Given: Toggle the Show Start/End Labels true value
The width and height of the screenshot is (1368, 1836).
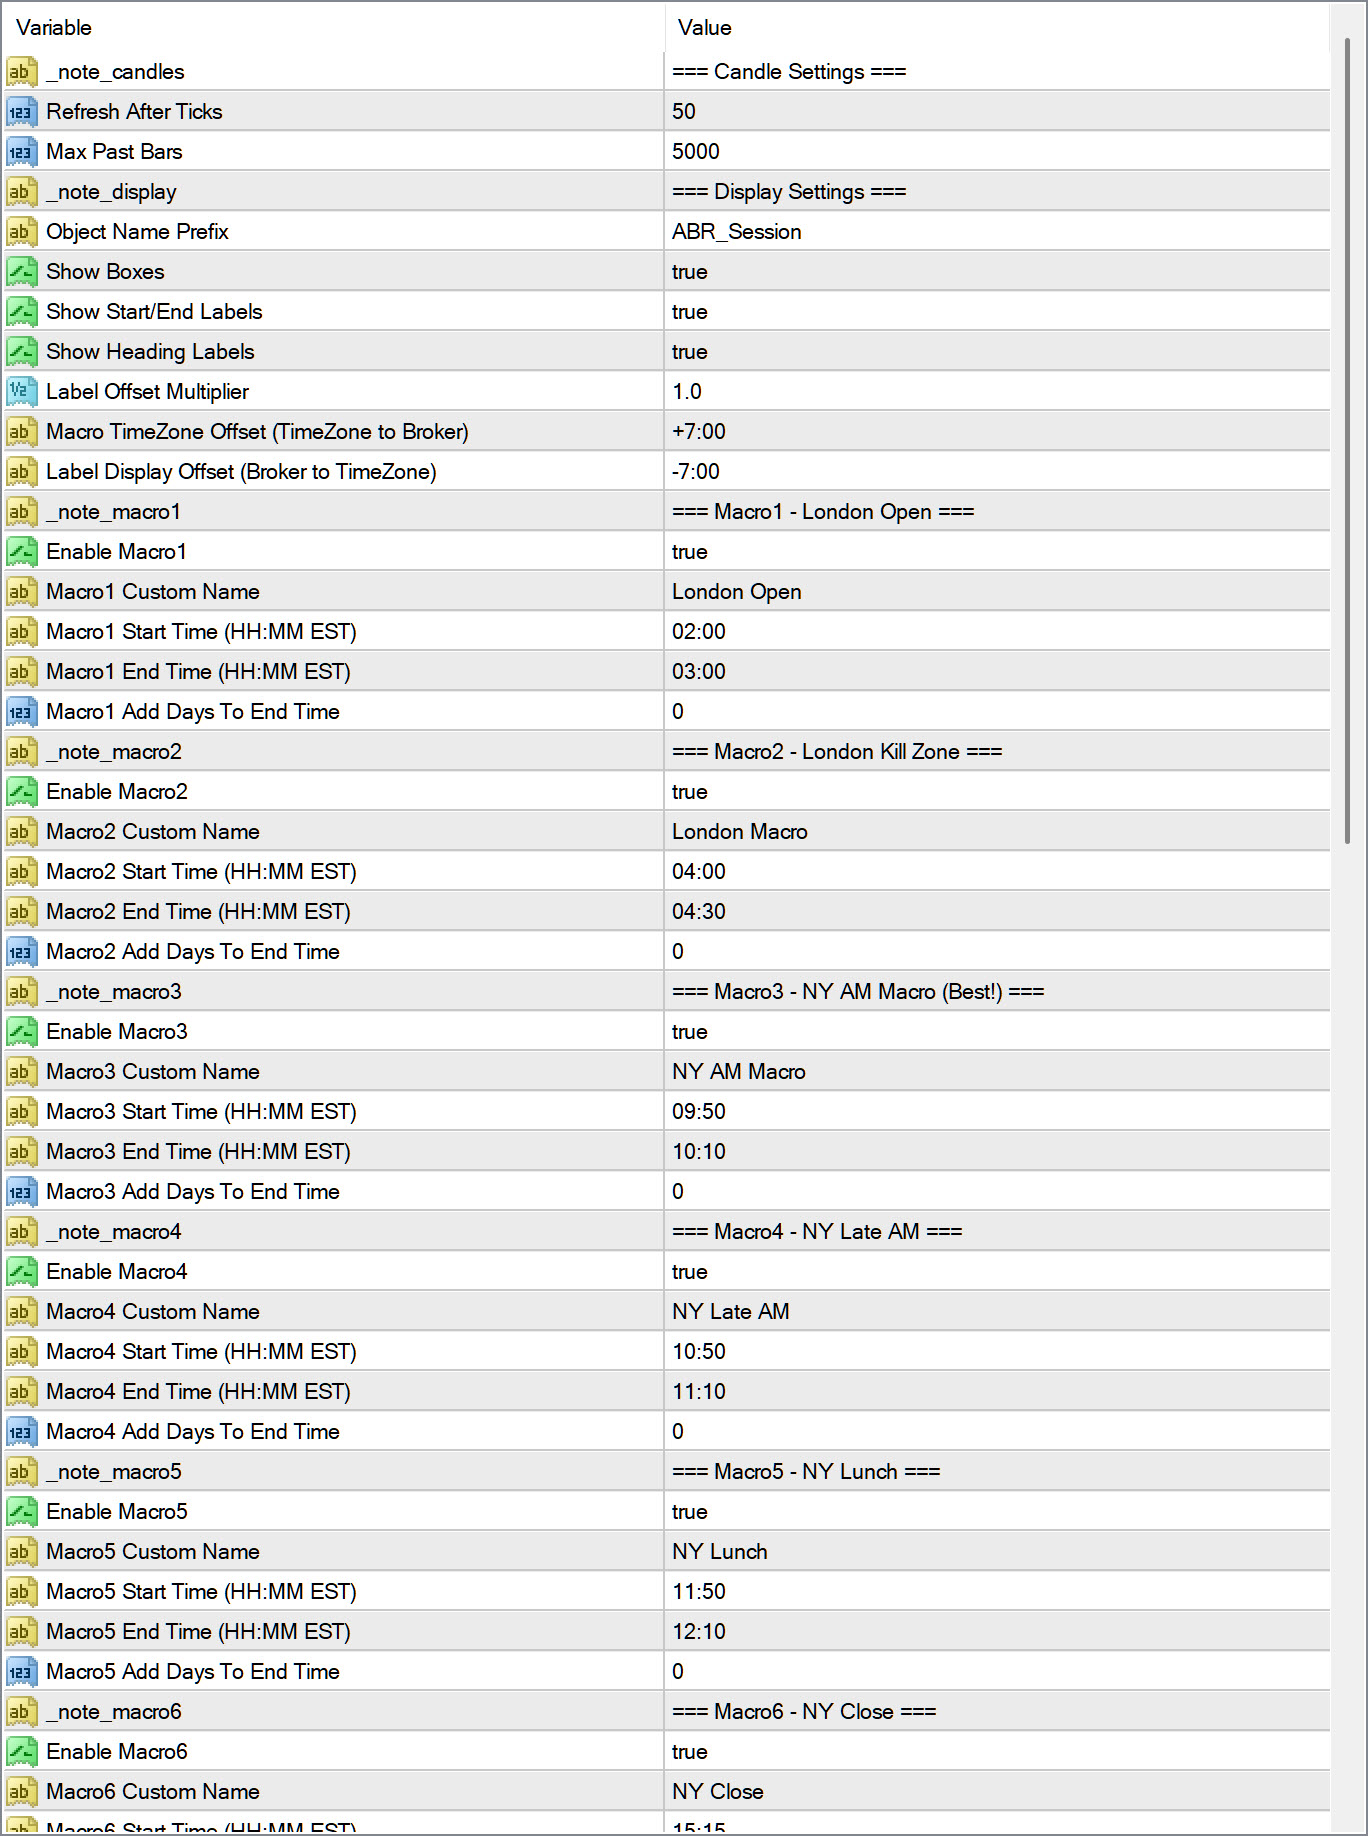Looking at the screenshot, I should 690,312.
